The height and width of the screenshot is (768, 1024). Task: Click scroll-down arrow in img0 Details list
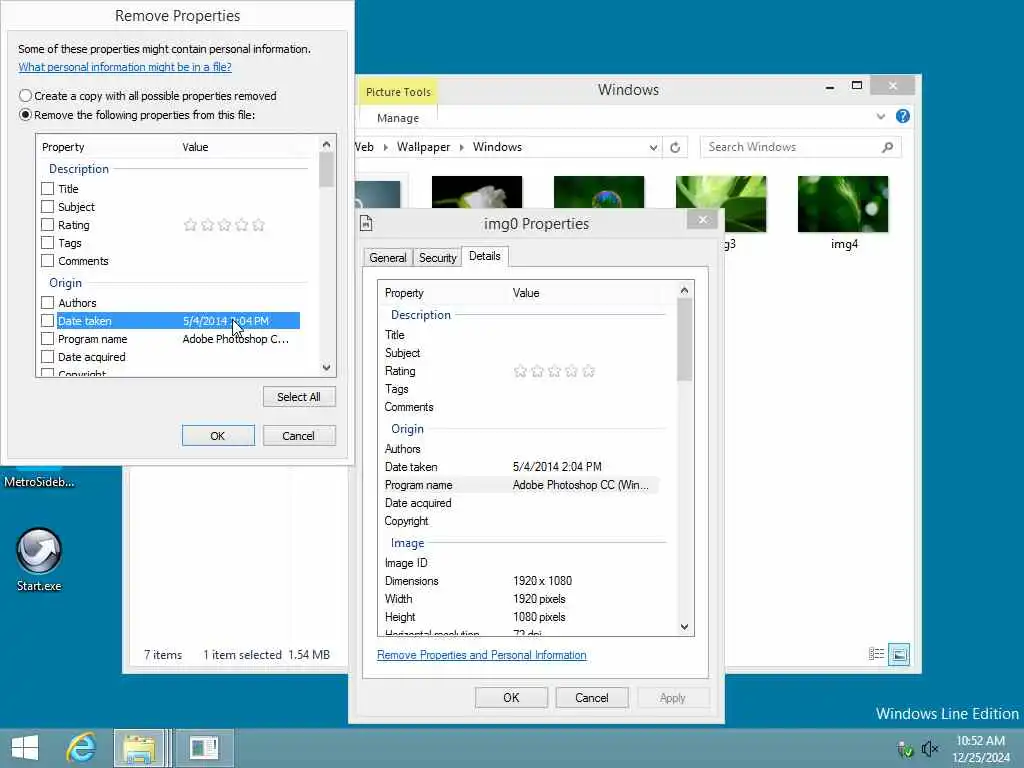point(684,627)
